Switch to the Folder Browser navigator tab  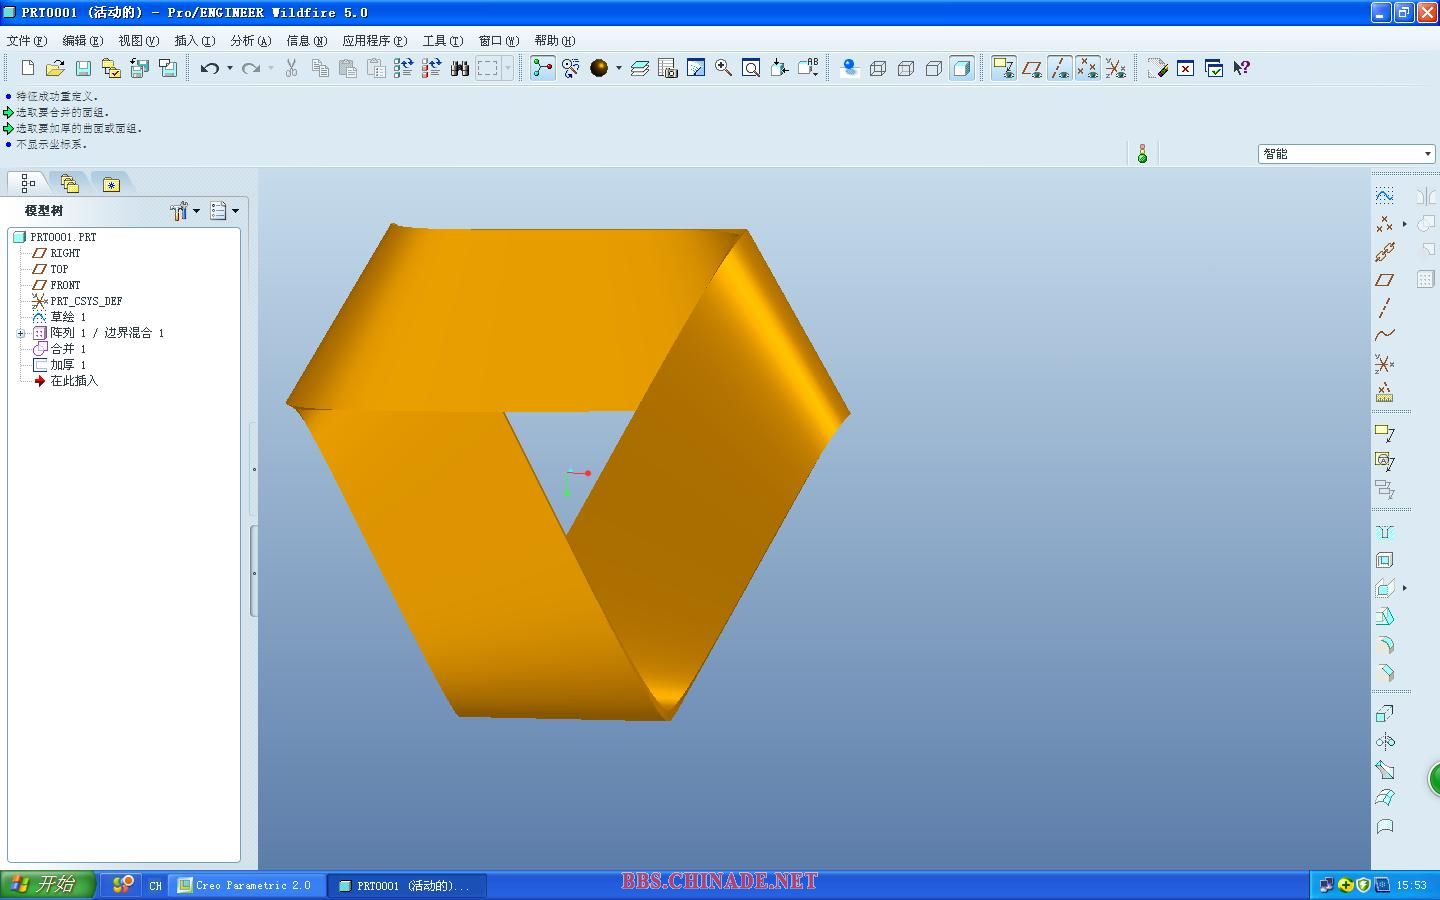tap(69, 183)
